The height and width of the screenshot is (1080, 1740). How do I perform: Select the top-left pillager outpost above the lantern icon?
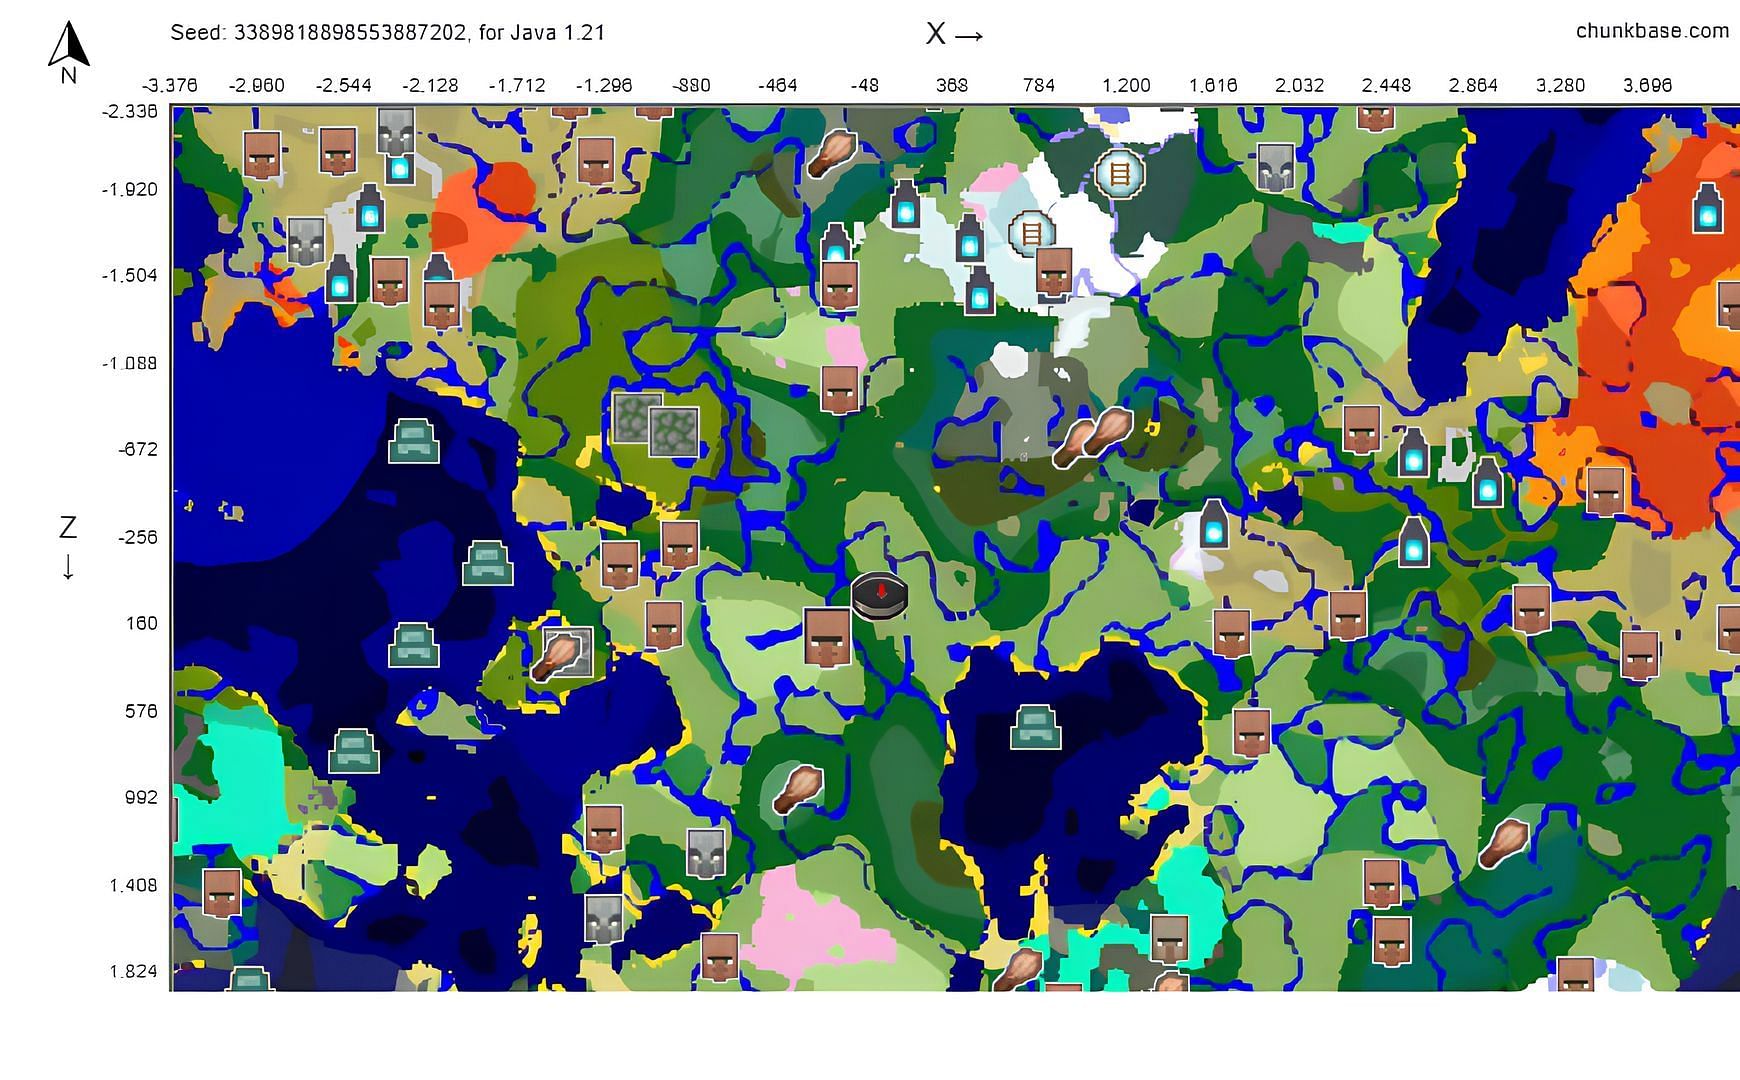(396, 130)
